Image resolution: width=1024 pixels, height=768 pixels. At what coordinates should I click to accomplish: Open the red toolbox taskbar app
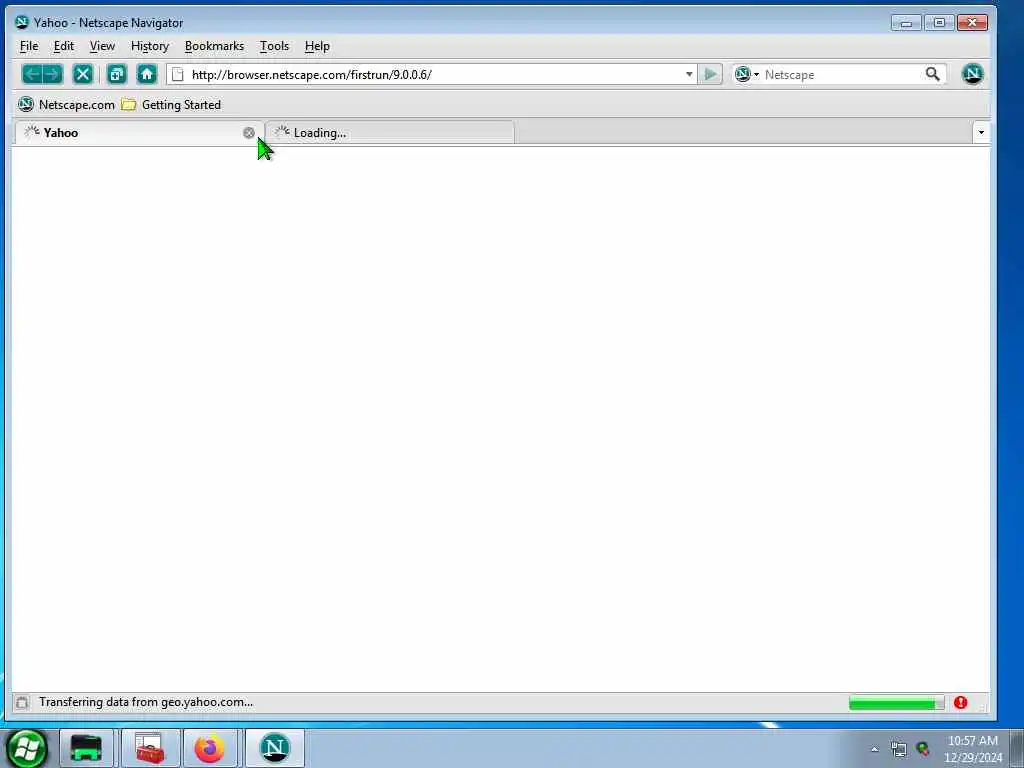(x=150, y=748)
